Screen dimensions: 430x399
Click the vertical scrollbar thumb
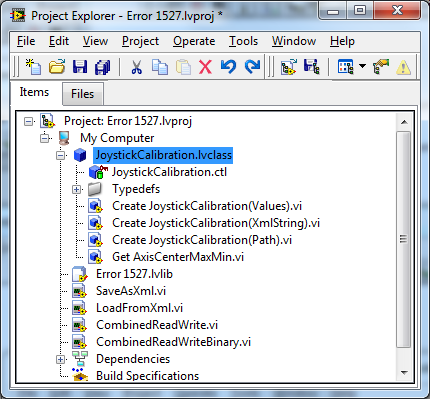404,239
